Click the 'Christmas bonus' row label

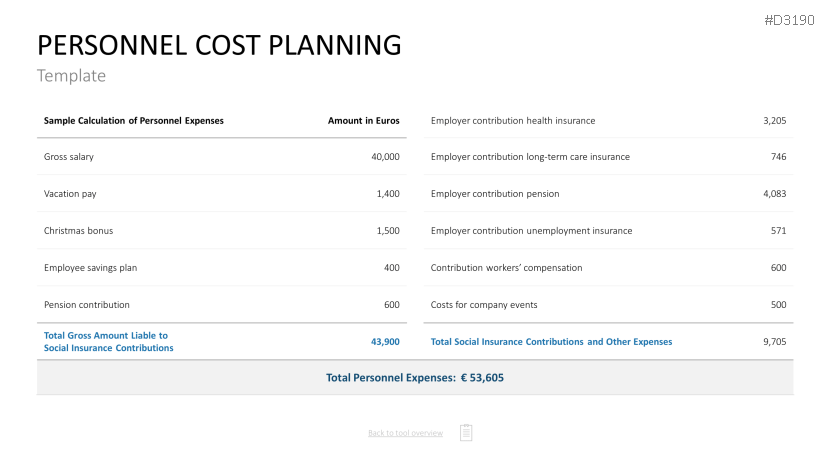pyautogui.click(x=78, y=231)
